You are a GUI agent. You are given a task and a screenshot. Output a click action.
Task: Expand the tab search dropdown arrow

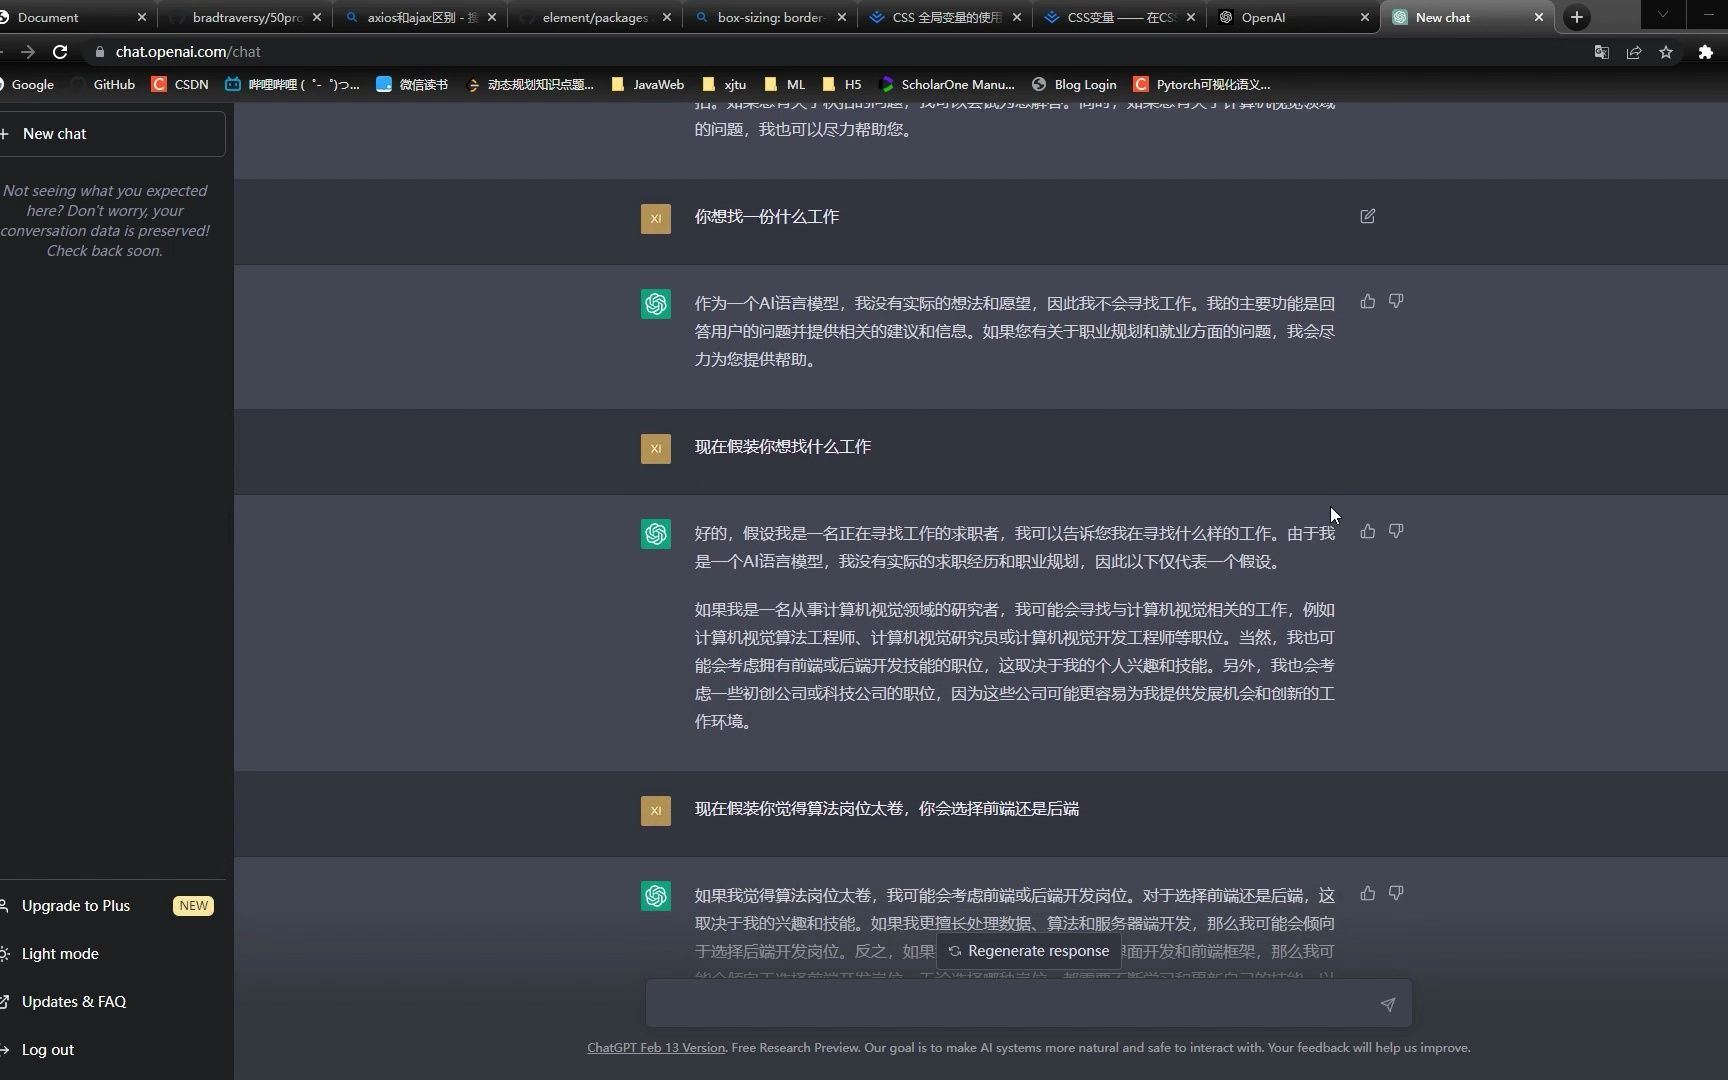pos(1662,15)
